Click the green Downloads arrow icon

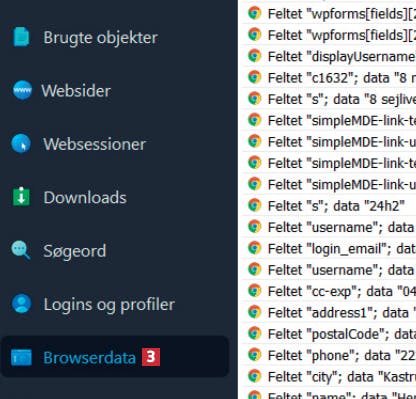click(x=21, y=197)
